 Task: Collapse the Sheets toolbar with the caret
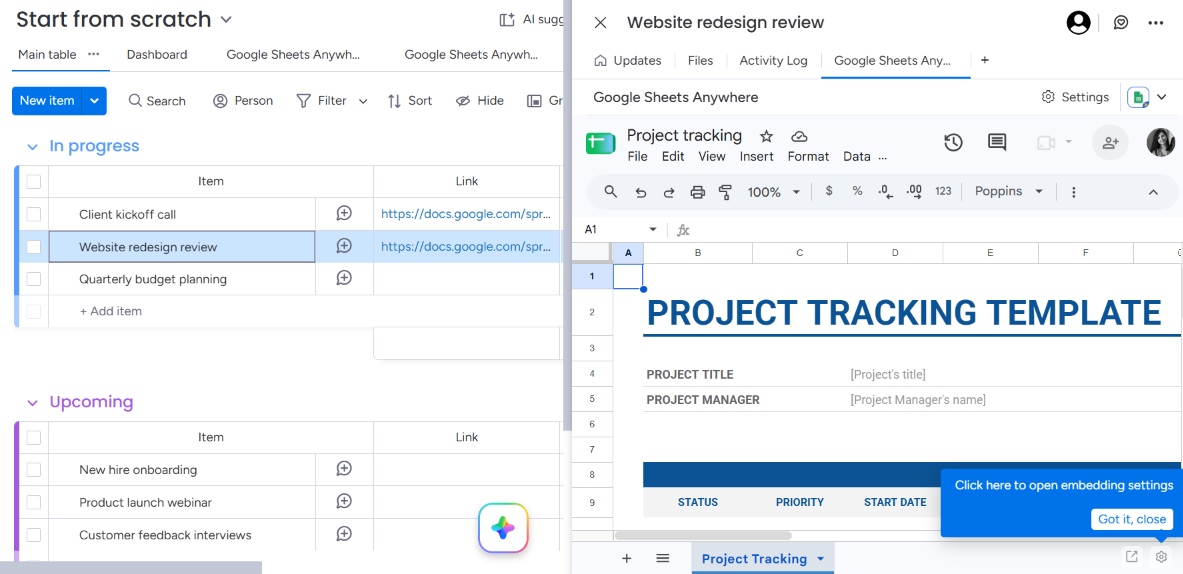1153,192
